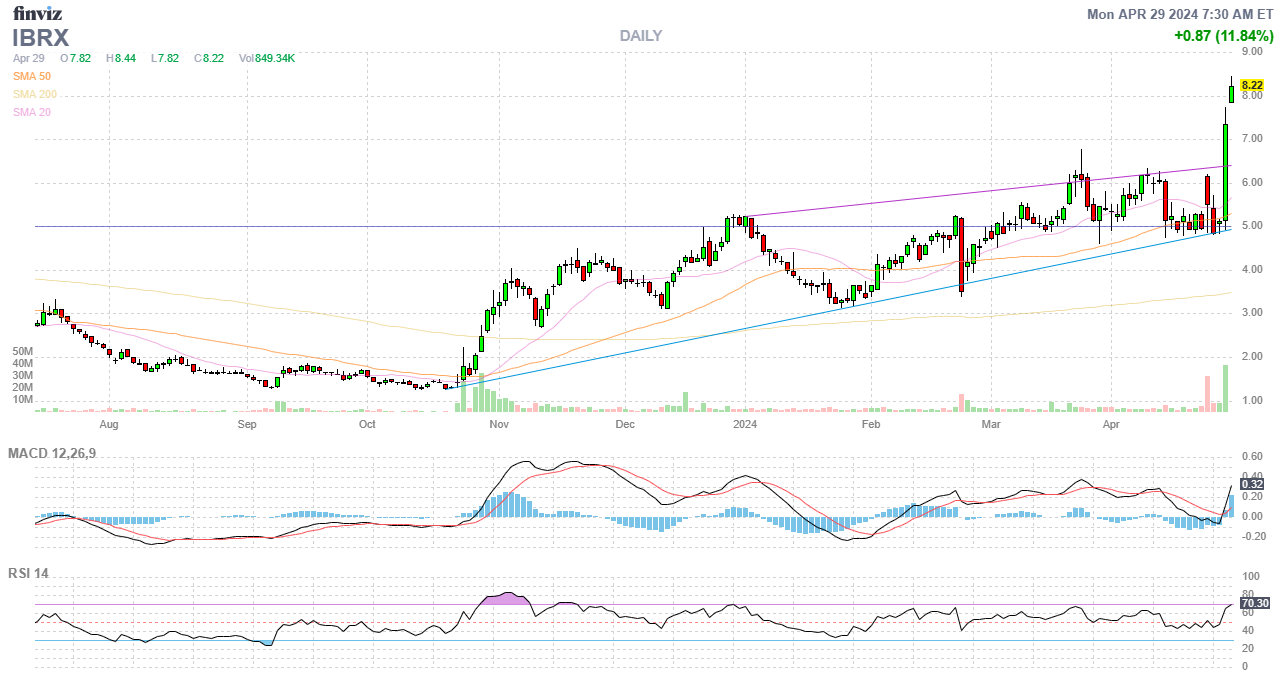Toggle the SMA 20 legend label
The width and height of the screenshot is (1287, 682).
tap(32, 113)
